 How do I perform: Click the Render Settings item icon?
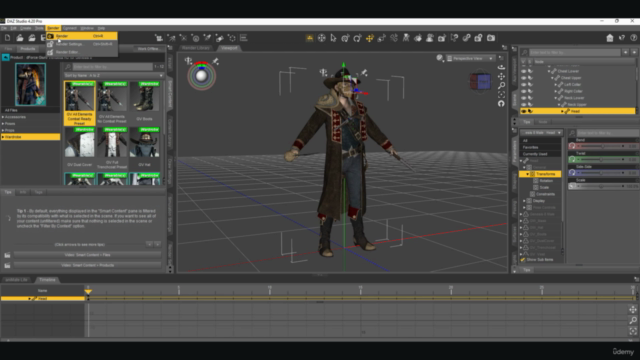tap(50, 44)
